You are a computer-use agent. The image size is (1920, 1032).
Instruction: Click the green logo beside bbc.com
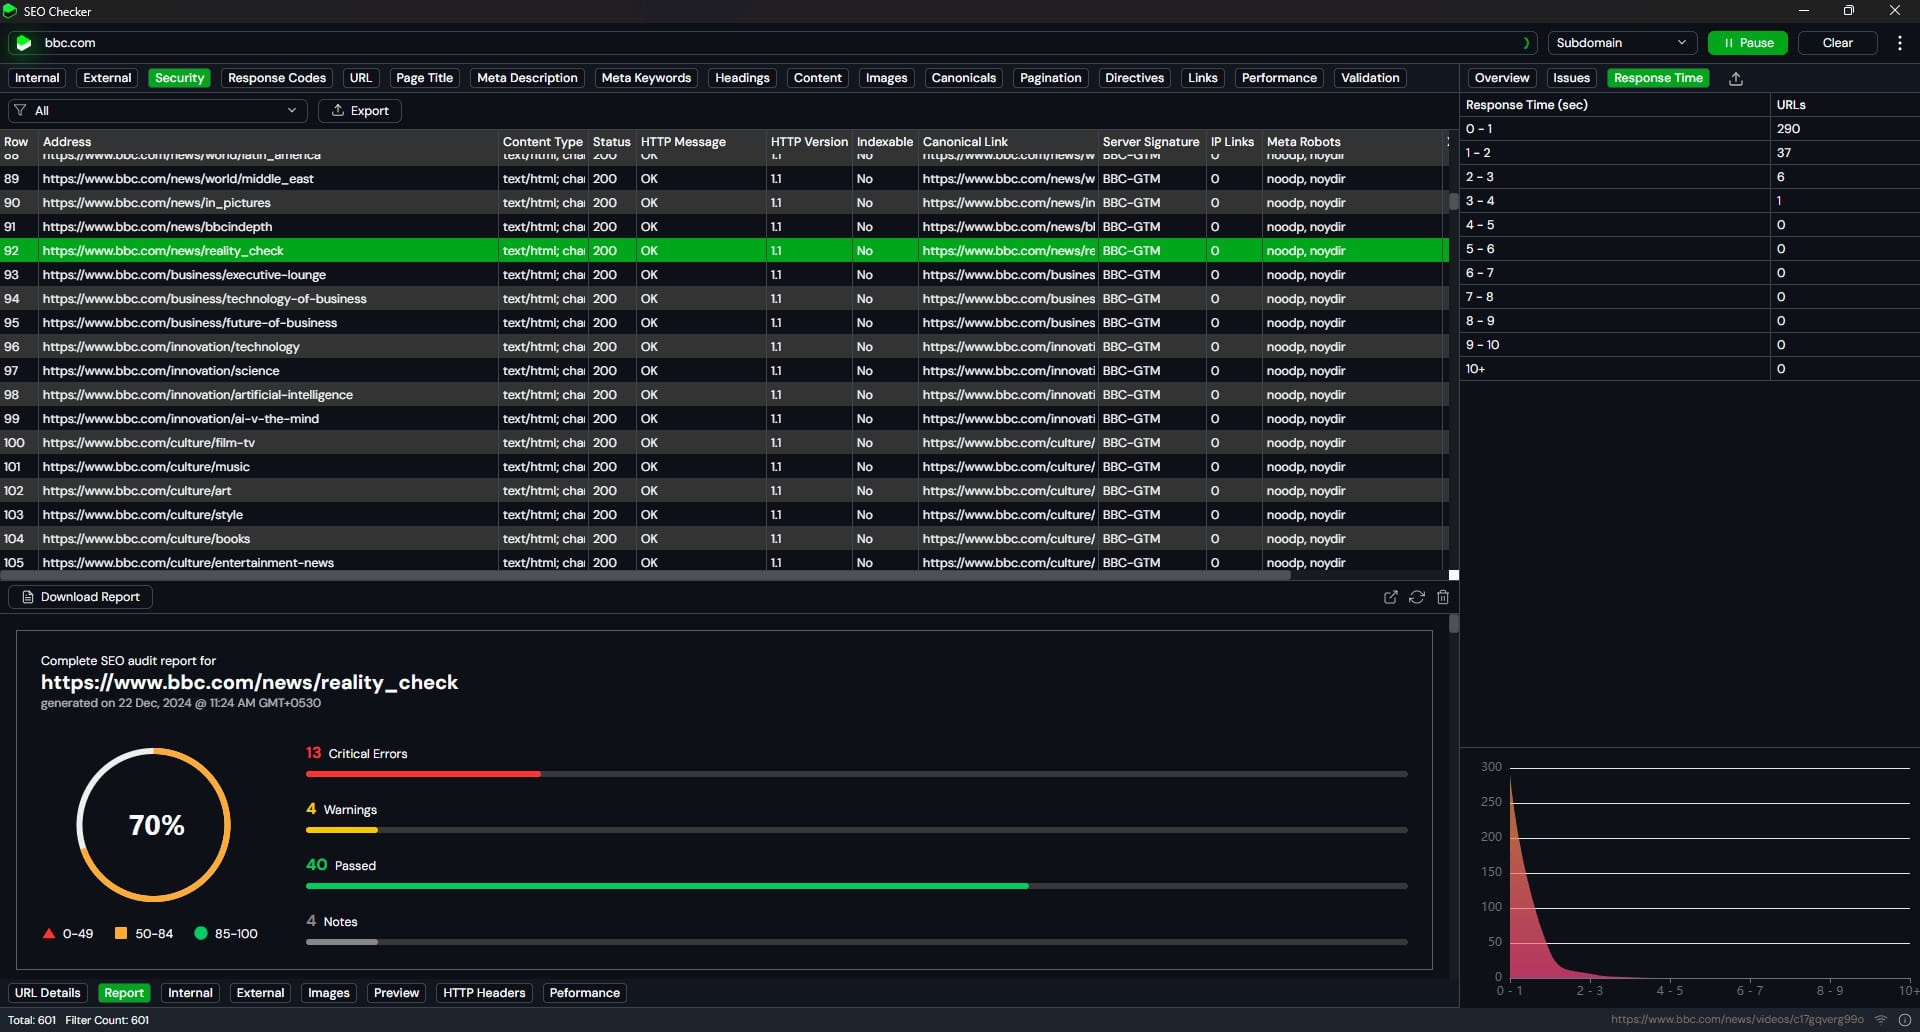23,43
